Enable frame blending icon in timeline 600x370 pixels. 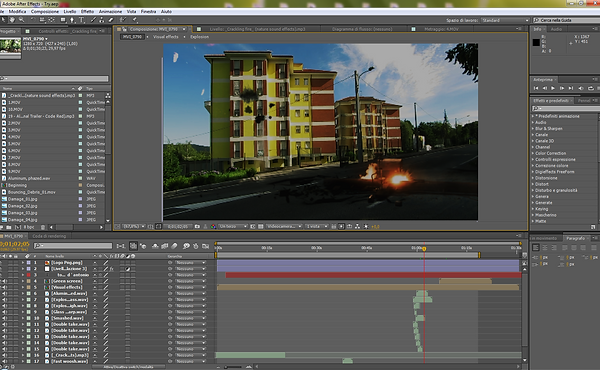[165, 246]
